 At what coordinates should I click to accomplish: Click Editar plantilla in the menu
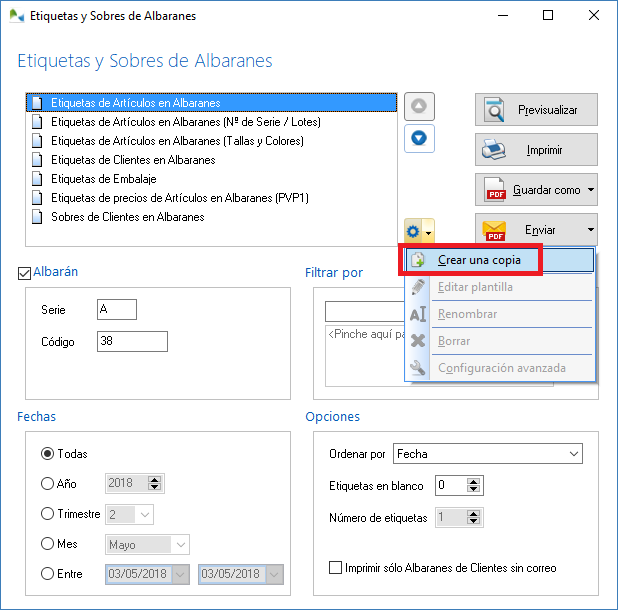pyautogui.click(x=475, y=287)
